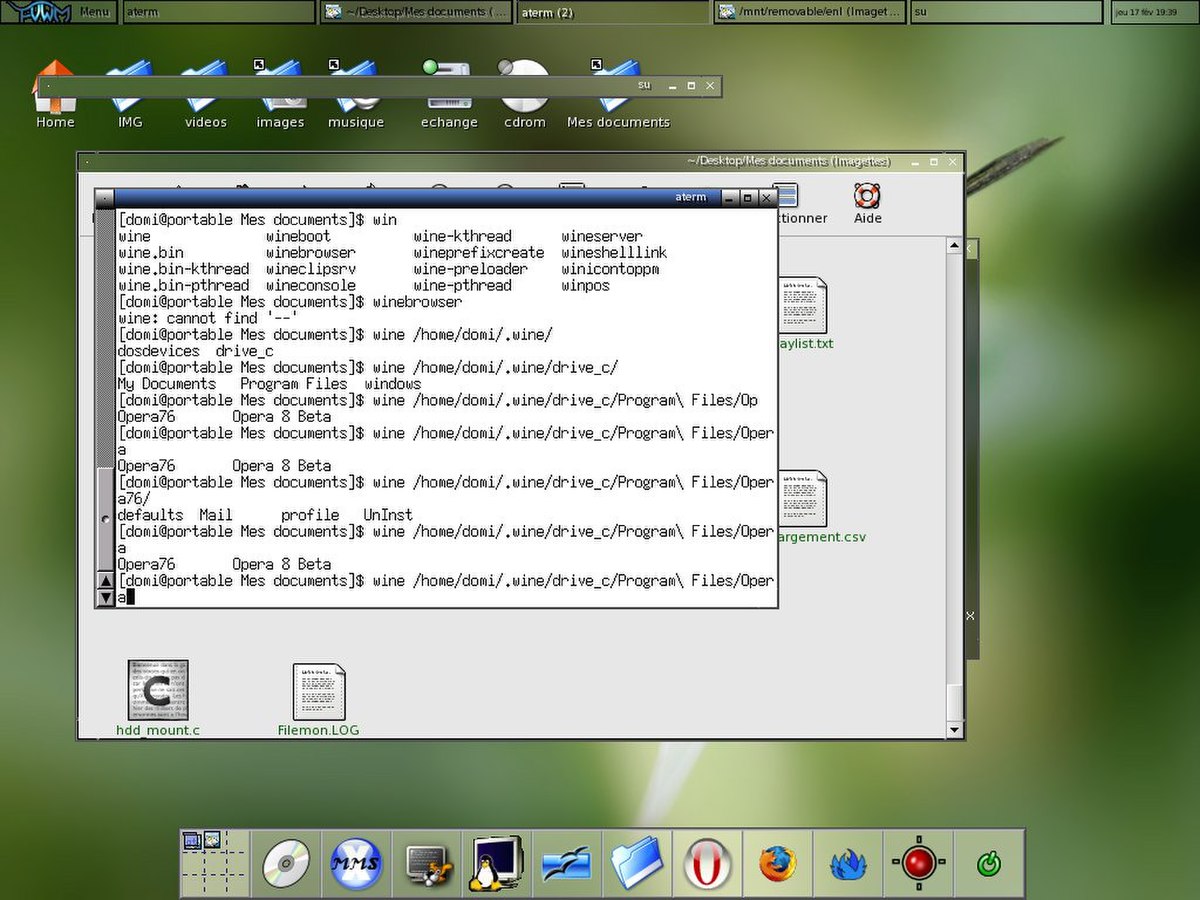Click the aterm scrollbar down arrow
Image resolution: width=1200 pixels, height=900 pixels.
[x=105, y=598]
